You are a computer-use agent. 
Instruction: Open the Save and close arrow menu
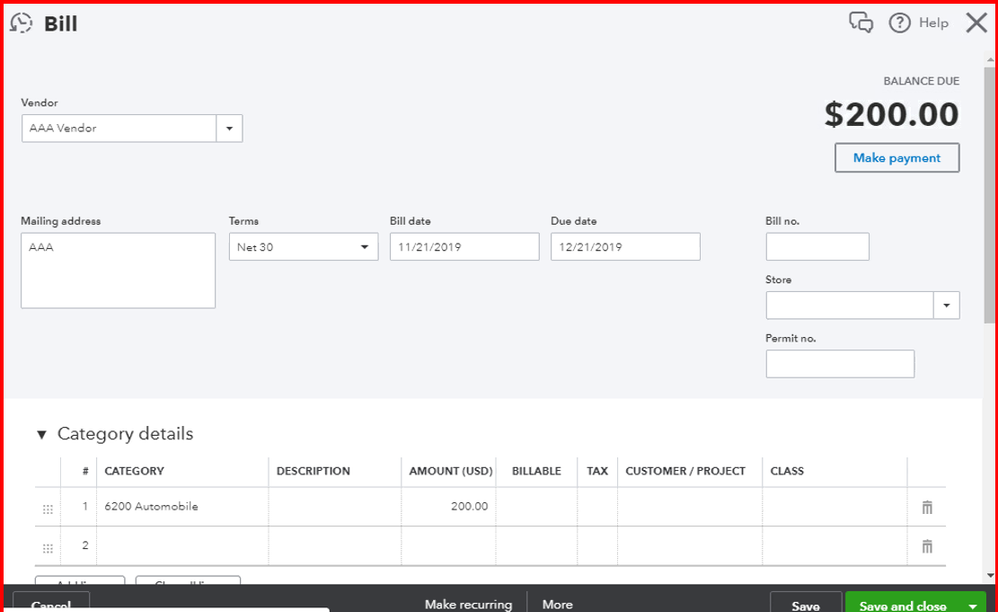pyautogui.click(x=973, y=606)
